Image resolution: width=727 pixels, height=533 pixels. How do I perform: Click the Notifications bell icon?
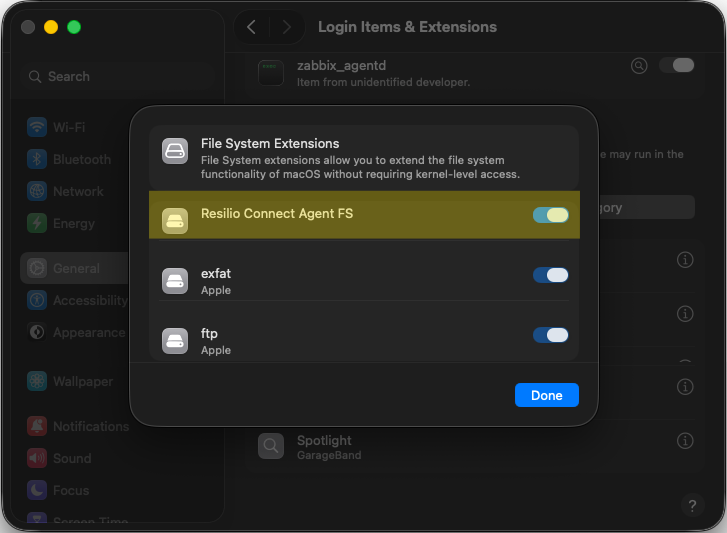[x=37, y=426]
